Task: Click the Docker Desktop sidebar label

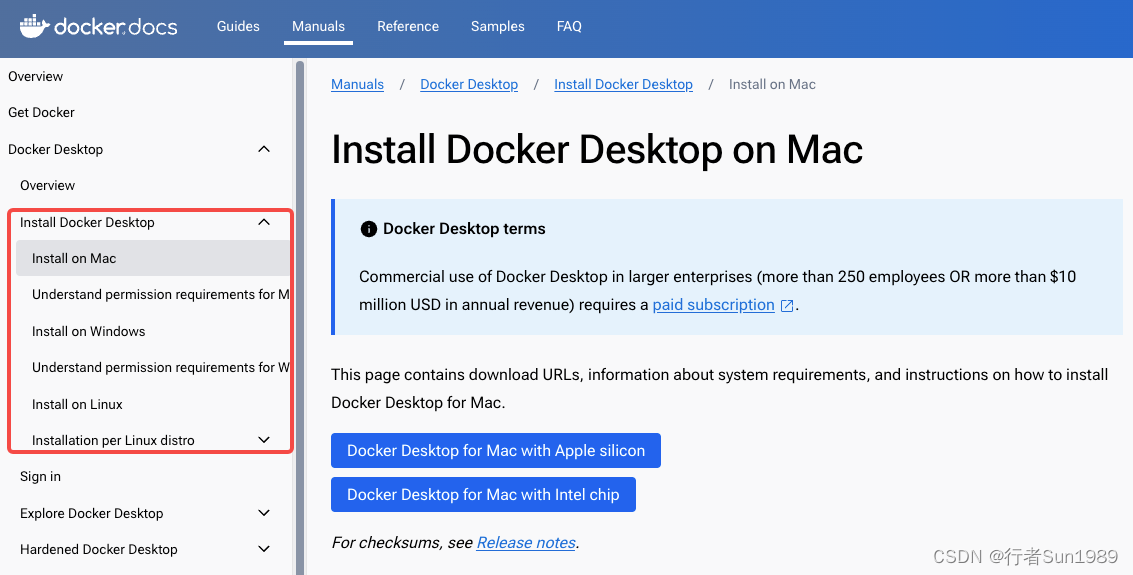Action: click(55, 150)
